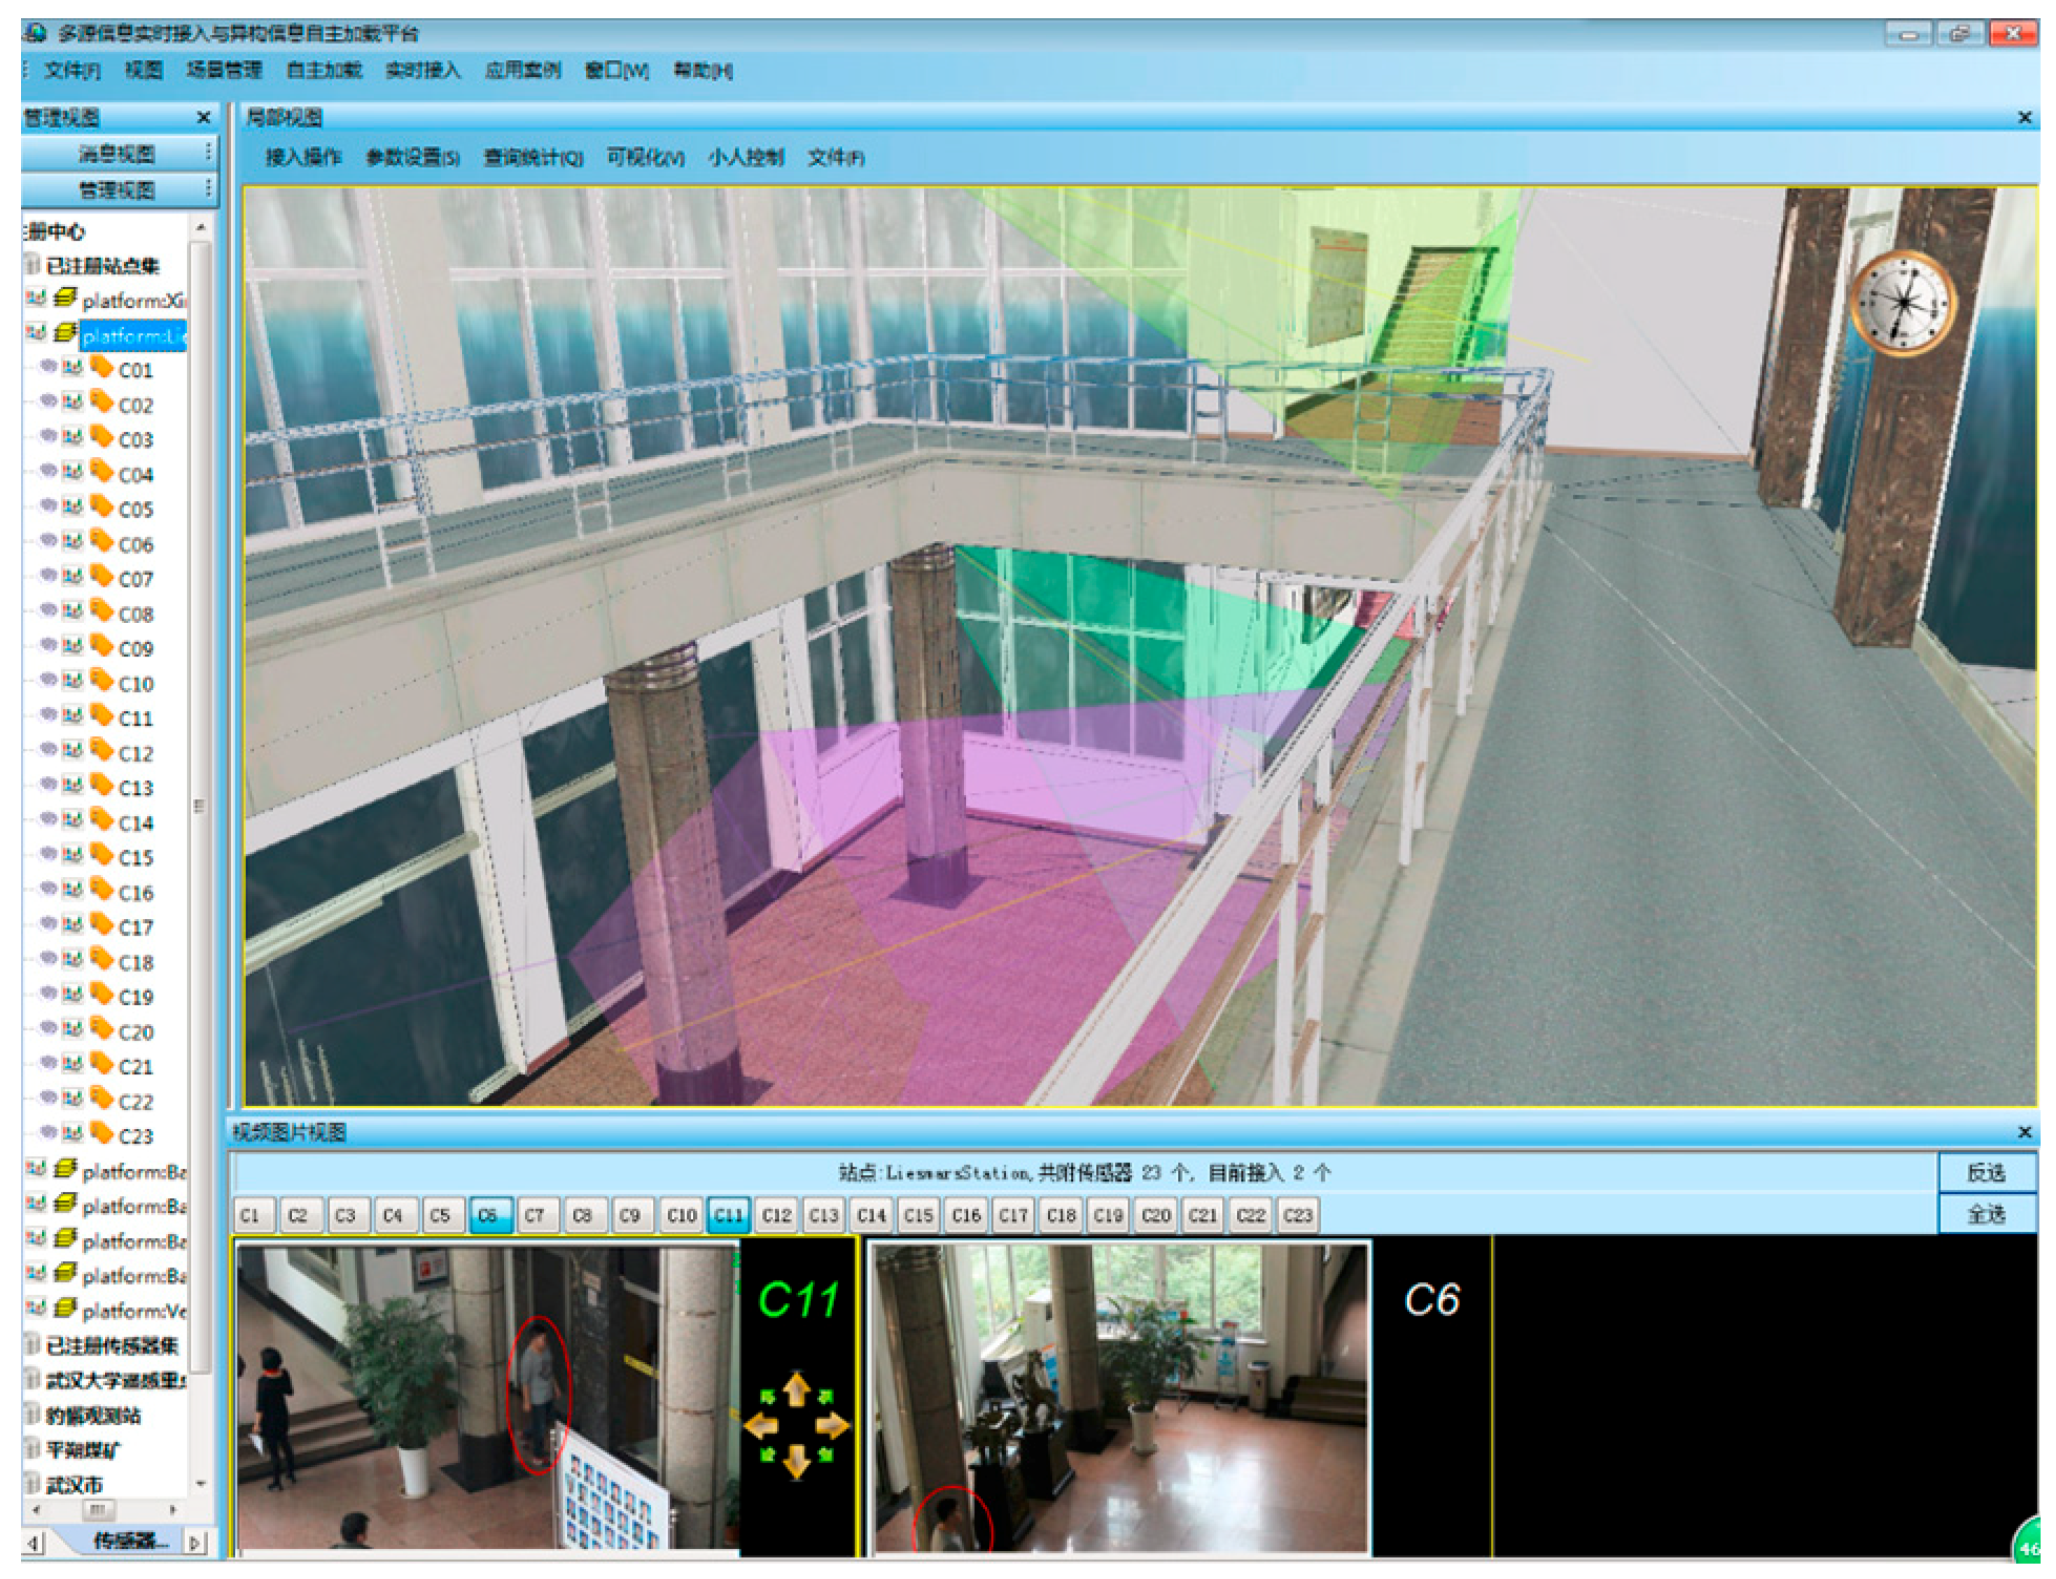Toggle visibility eye for sensor C05
2056x1579 pixels.
click(47, 507)
